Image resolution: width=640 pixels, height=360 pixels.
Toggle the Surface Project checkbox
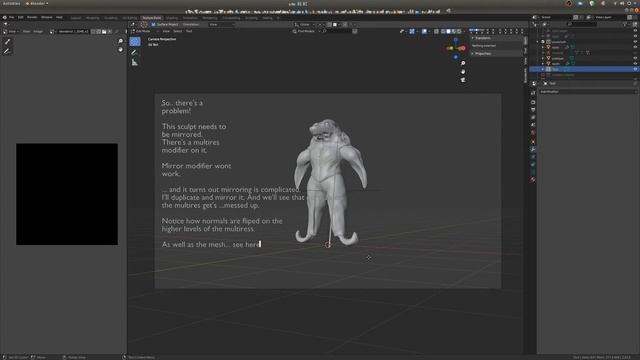point(154,24)
